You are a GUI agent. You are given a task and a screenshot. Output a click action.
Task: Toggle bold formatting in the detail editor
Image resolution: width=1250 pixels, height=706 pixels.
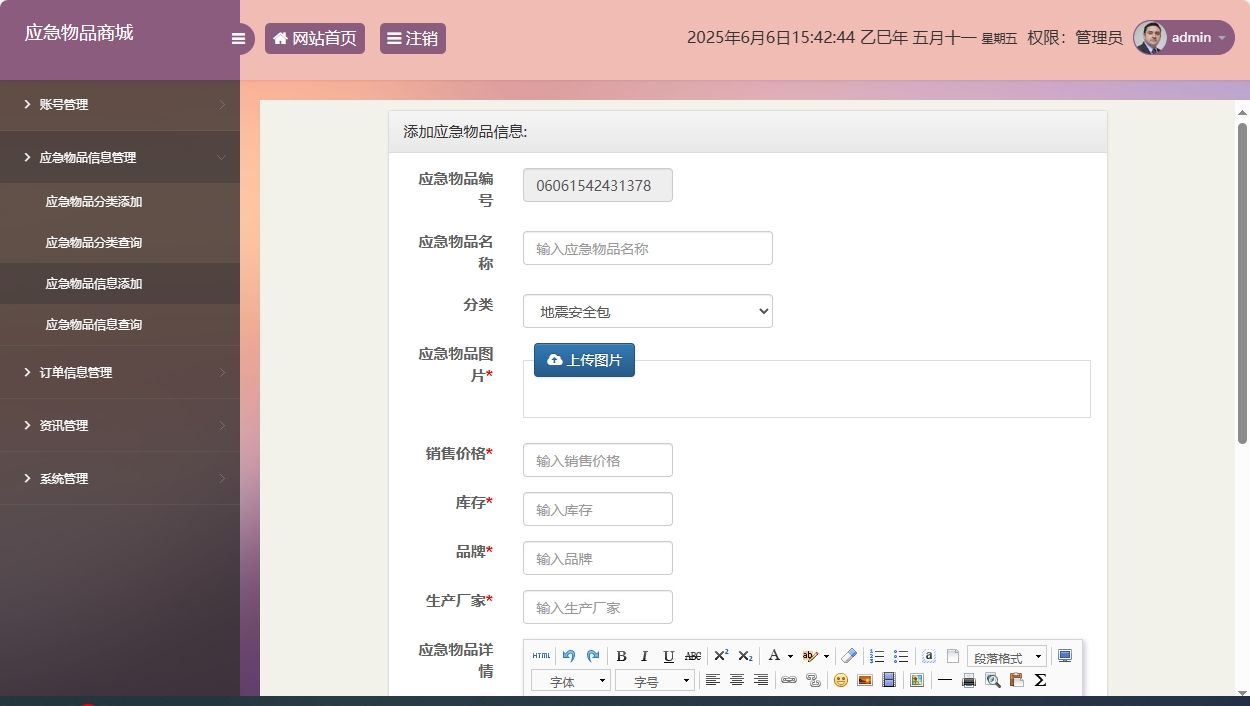(621, 656)
